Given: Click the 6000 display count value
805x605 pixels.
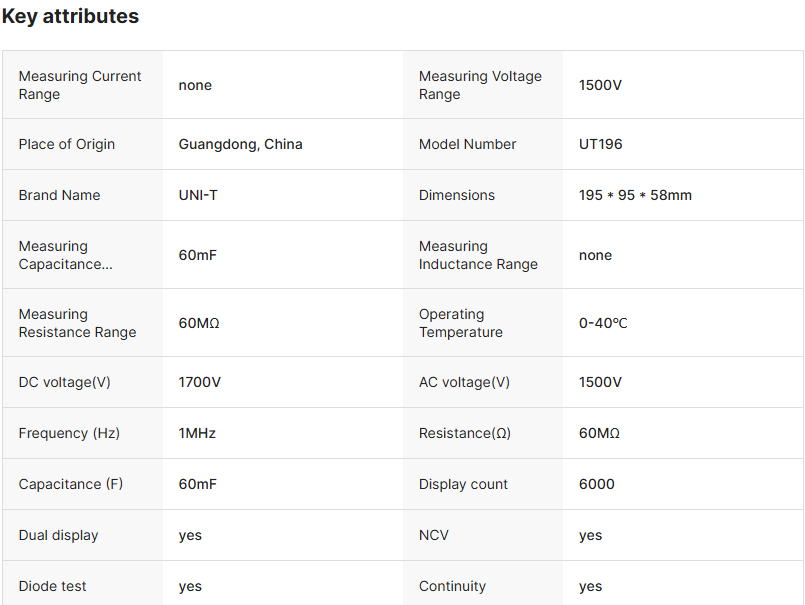Looking at the screenshot, I should [596, 484].
